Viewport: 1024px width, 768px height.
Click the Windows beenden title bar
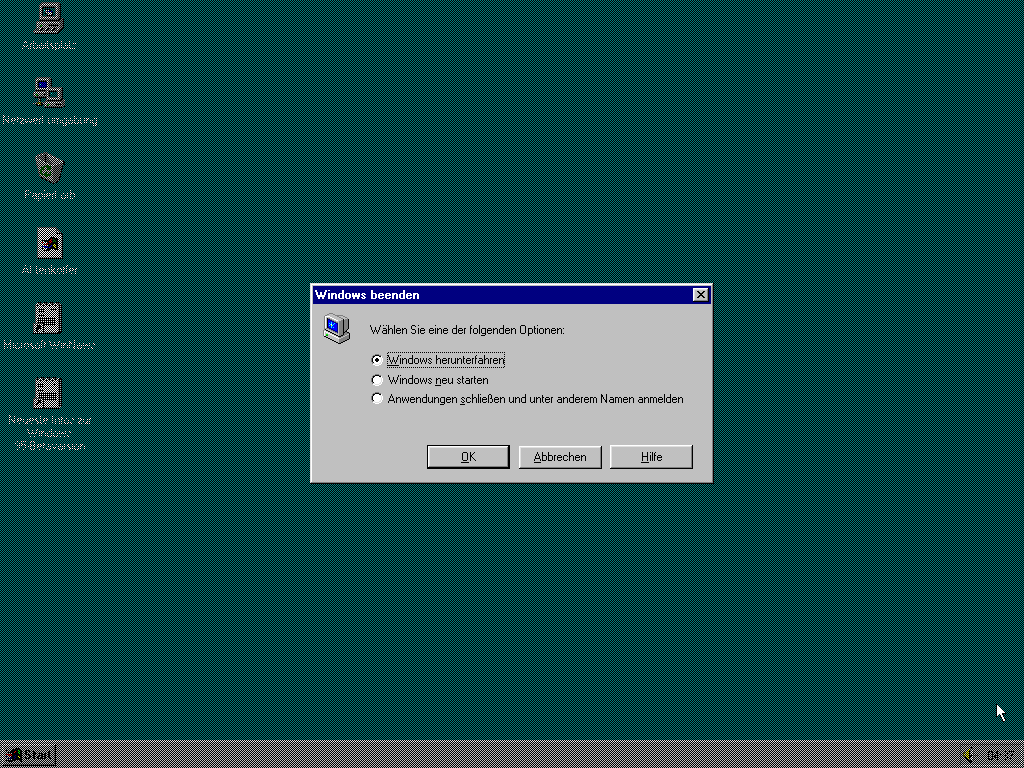[511, 295]
